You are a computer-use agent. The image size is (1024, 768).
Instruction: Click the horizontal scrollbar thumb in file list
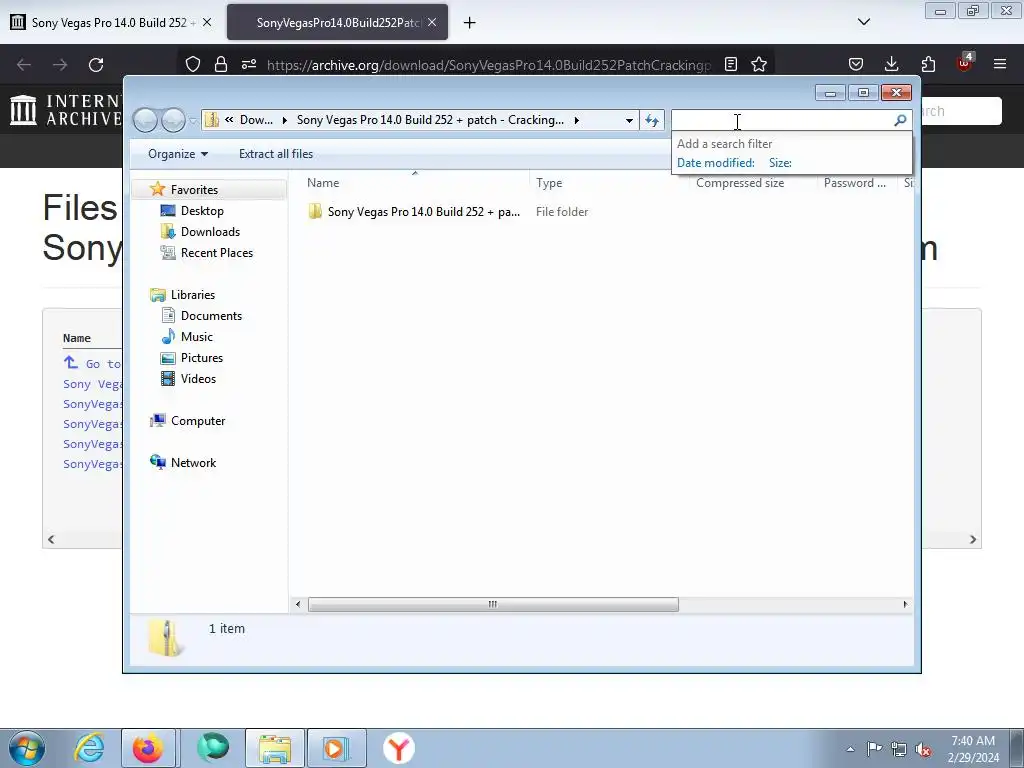coord(493,605)
